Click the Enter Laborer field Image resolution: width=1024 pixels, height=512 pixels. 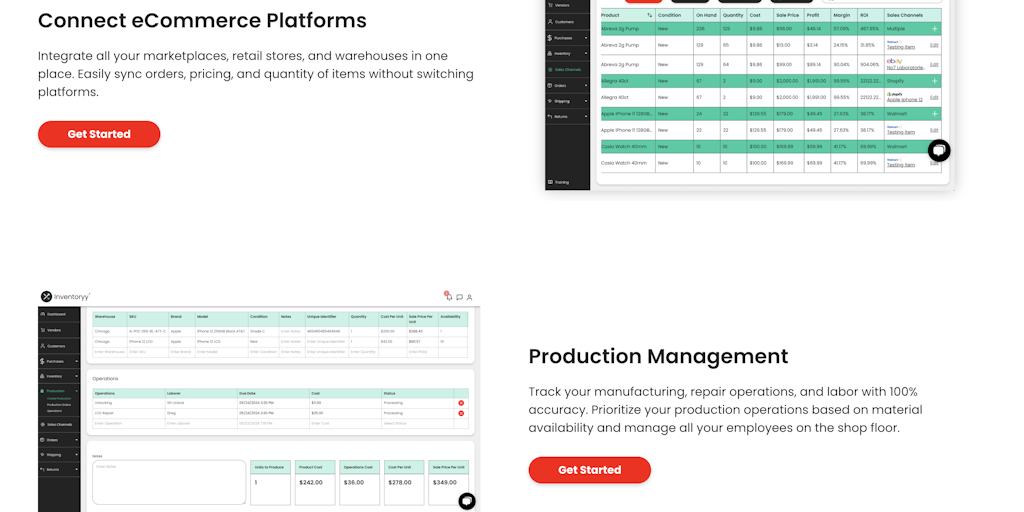point(200,423)
